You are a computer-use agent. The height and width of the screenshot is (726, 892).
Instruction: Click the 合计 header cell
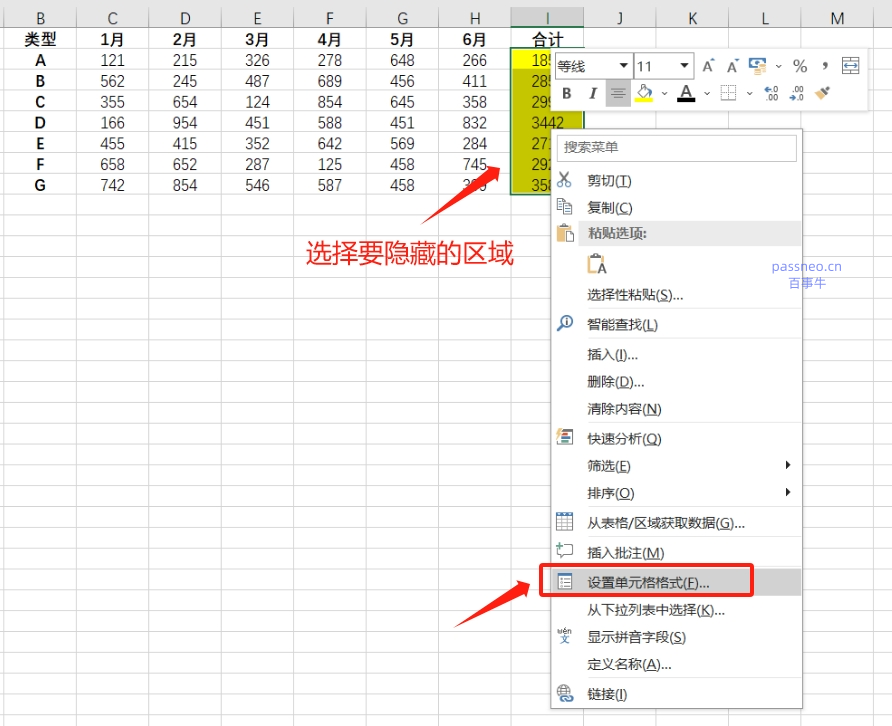[547, 39]
